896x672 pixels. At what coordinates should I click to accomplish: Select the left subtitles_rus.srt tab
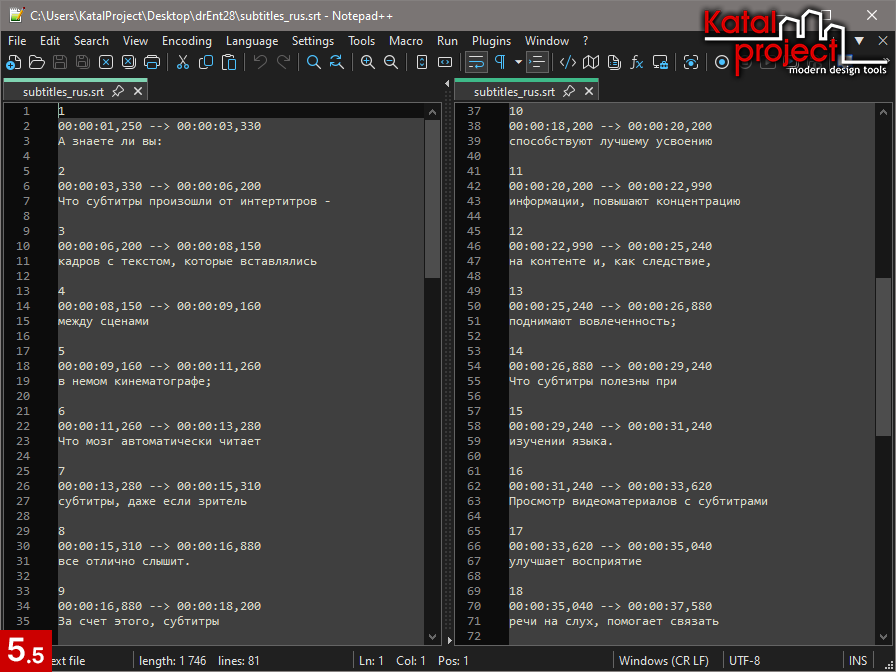[x=63, y=91]
